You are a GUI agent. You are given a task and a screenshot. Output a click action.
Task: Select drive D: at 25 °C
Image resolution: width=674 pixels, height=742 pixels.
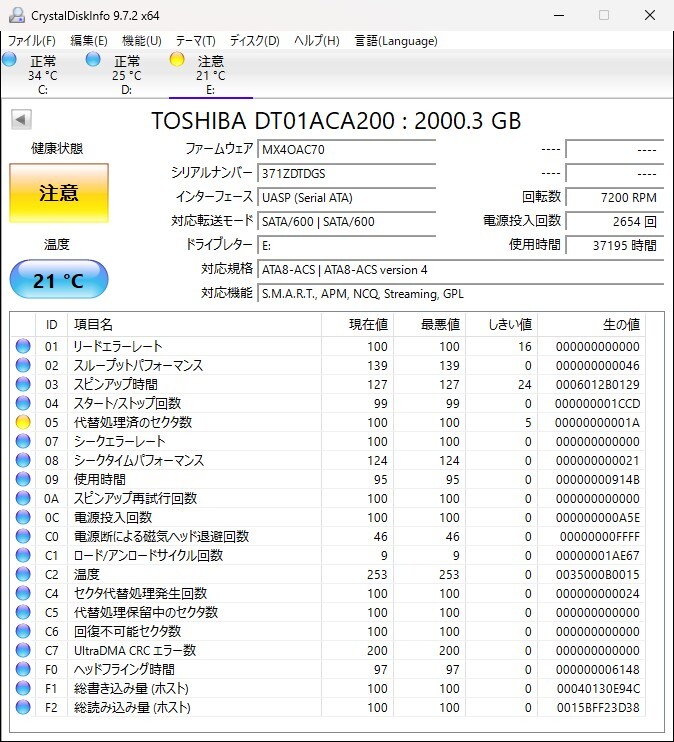click(126, 75)
